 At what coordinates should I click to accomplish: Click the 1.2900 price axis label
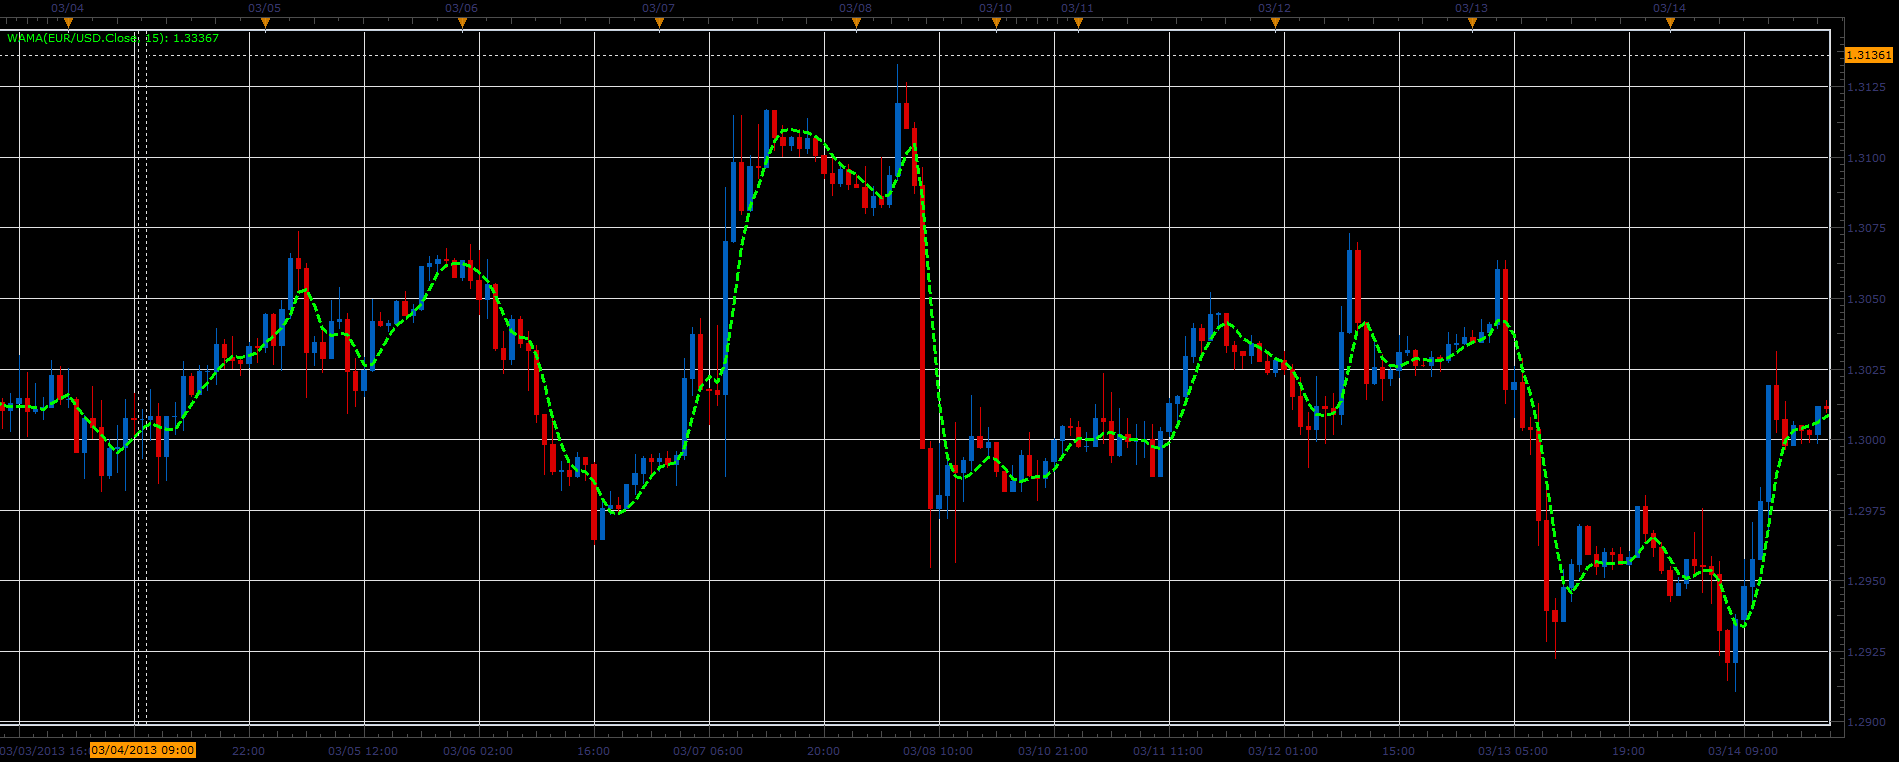point(1866,722)
